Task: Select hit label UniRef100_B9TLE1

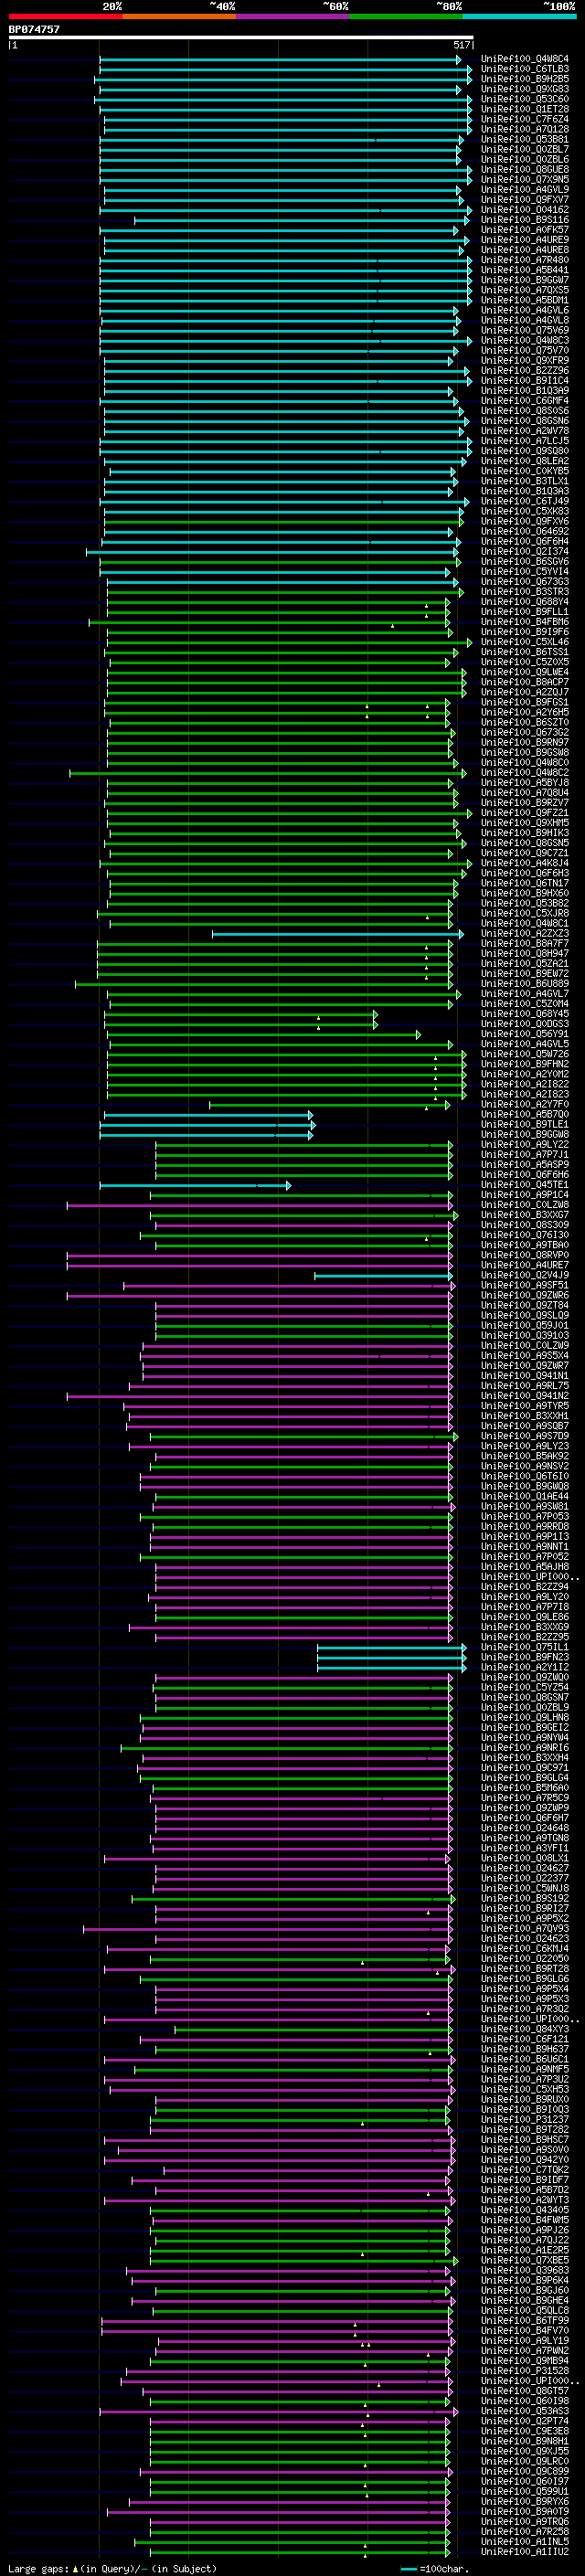Action: point(525,1124)
